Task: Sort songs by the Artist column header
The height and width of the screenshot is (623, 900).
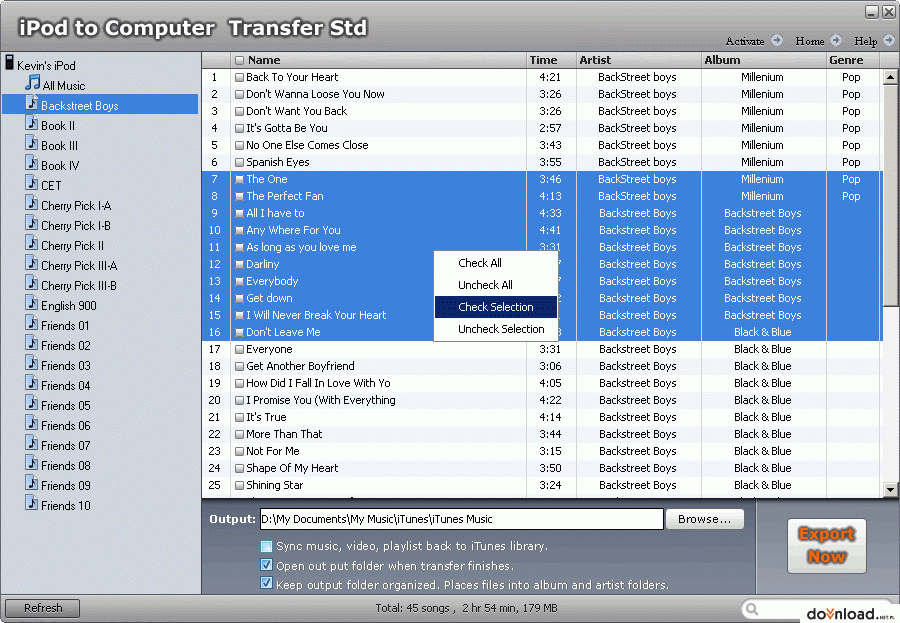Action: (639, 60)
